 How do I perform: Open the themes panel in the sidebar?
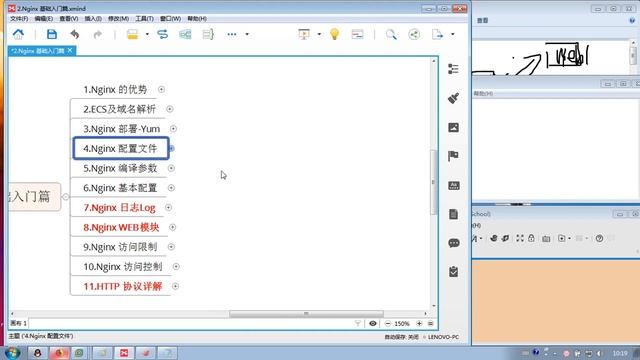453,185
